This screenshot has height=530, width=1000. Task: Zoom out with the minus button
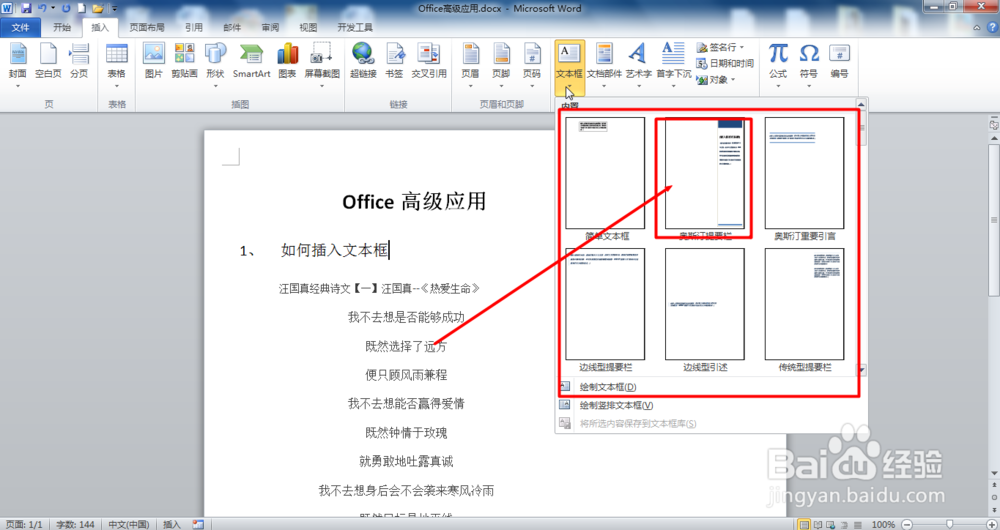(x=907, y=524)
